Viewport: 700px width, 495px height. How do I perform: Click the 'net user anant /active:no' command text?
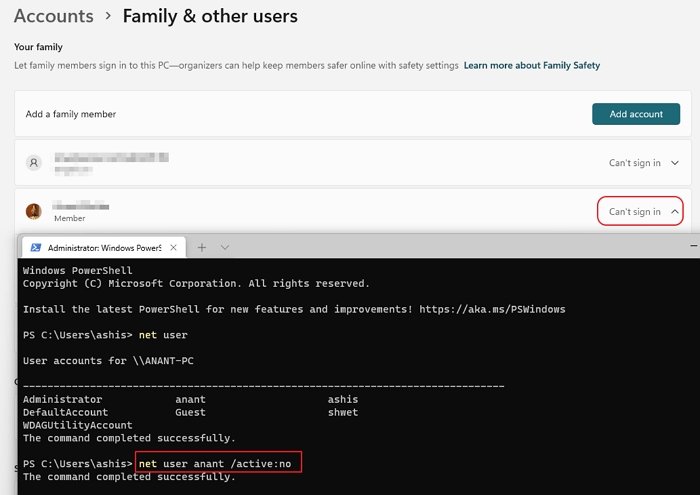pyautogui.click(x=215, y=464)
